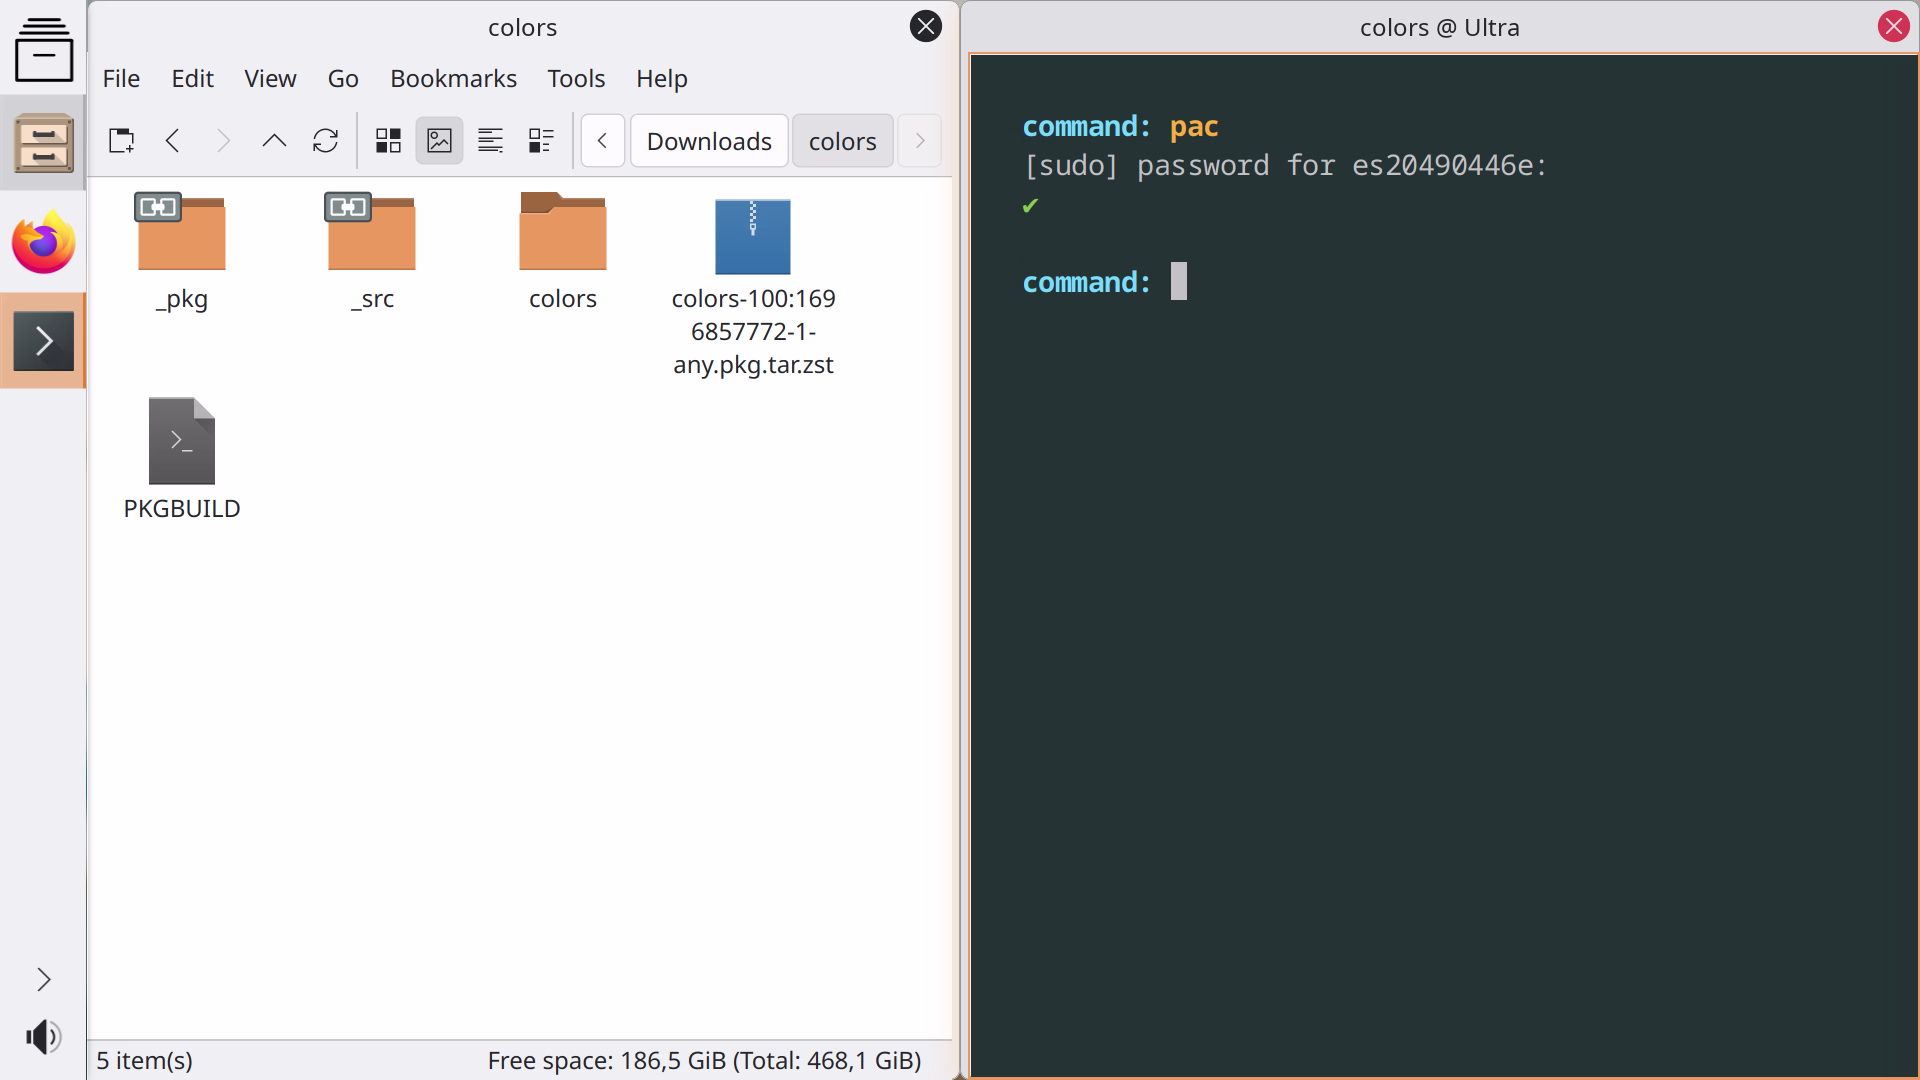Switch to detailed list view mode

[541, 141]
